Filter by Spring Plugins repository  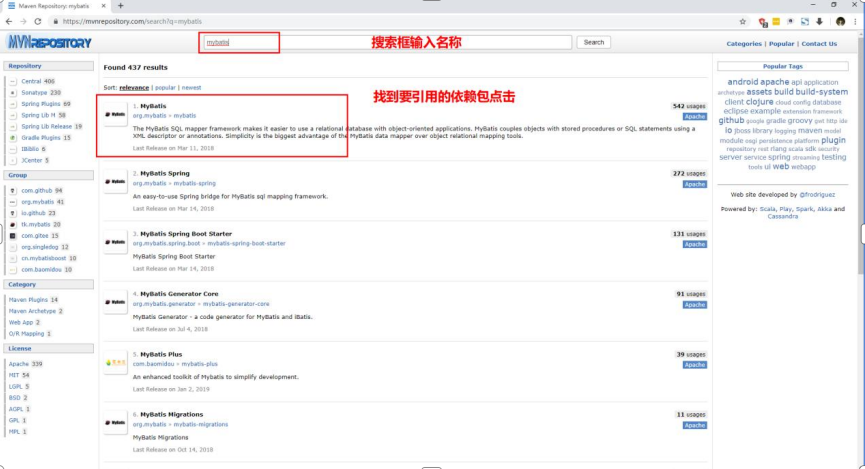[x=41, y=104]
